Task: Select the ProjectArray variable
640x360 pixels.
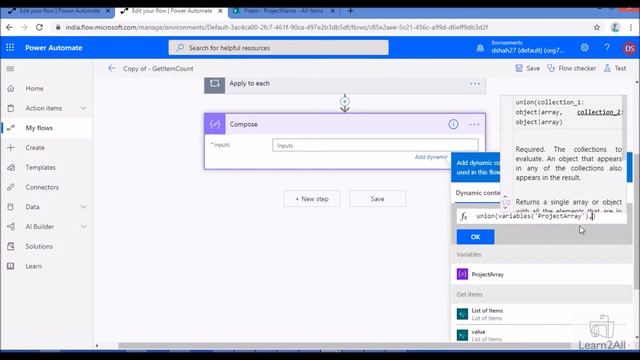Action: [543, 274]
